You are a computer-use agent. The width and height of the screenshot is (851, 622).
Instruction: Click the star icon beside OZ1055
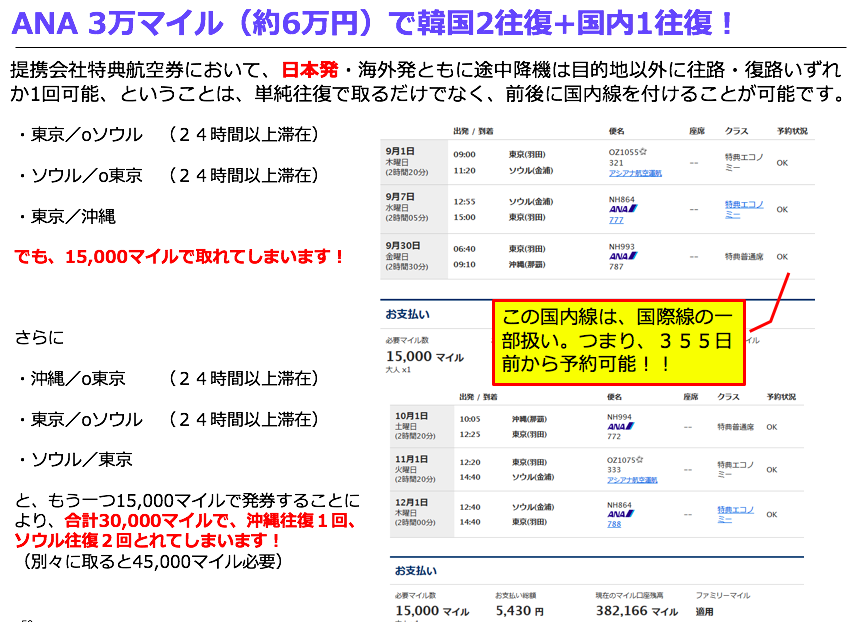click(x=643, y=152)
